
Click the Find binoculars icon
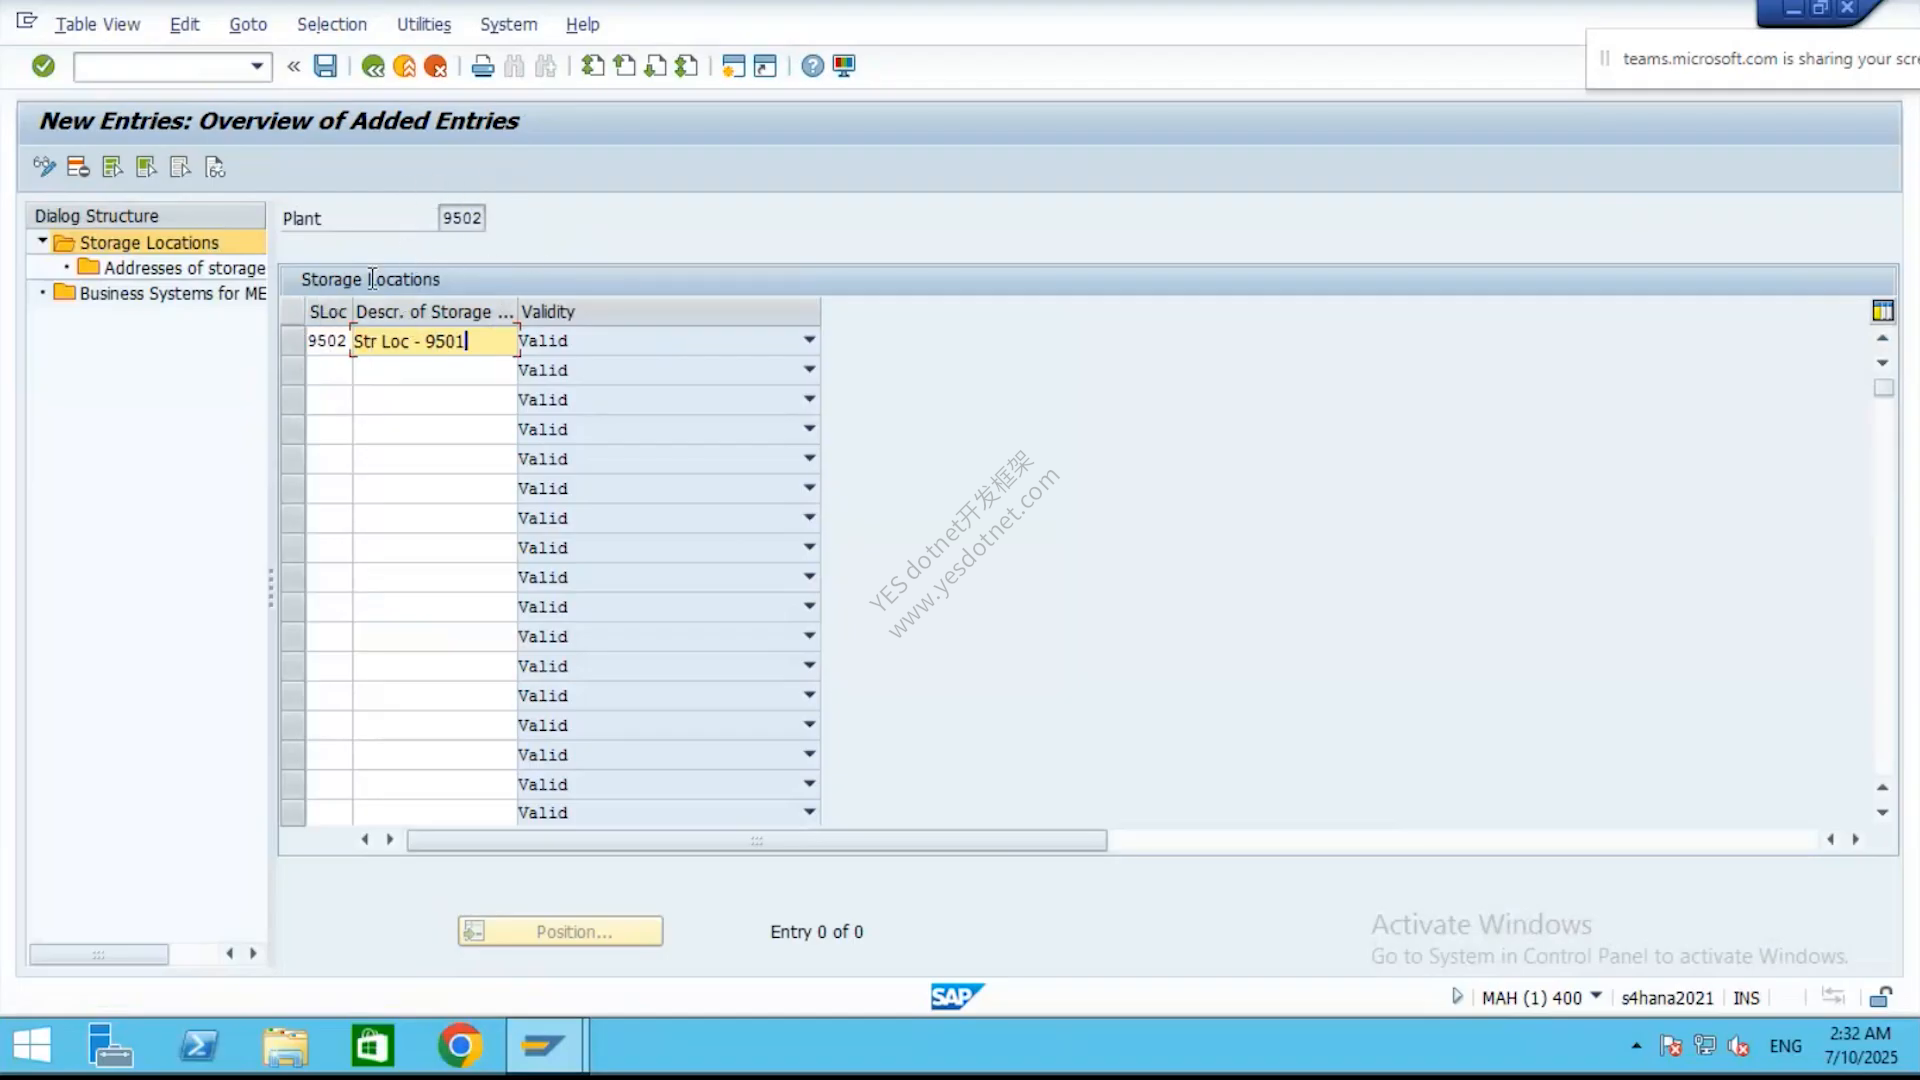514,66
